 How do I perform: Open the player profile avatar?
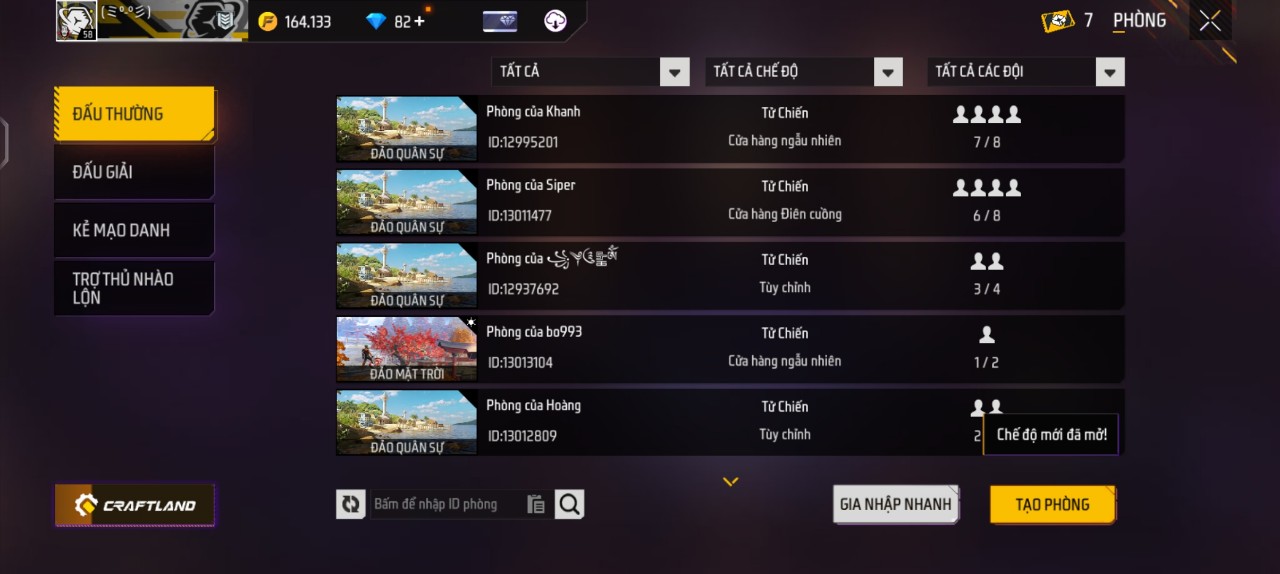[x=77, y=21]
